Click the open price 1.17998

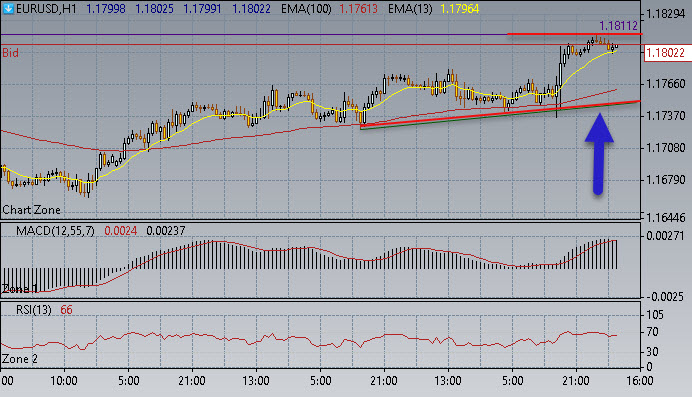[105, 8]
